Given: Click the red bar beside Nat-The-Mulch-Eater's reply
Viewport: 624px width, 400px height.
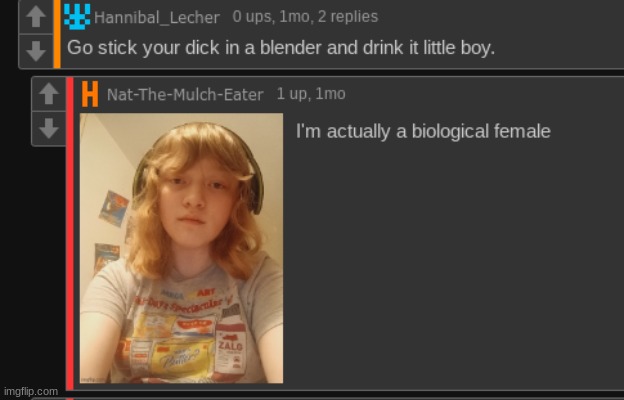Looking at the screenshot, I should [x=70, y=233].
